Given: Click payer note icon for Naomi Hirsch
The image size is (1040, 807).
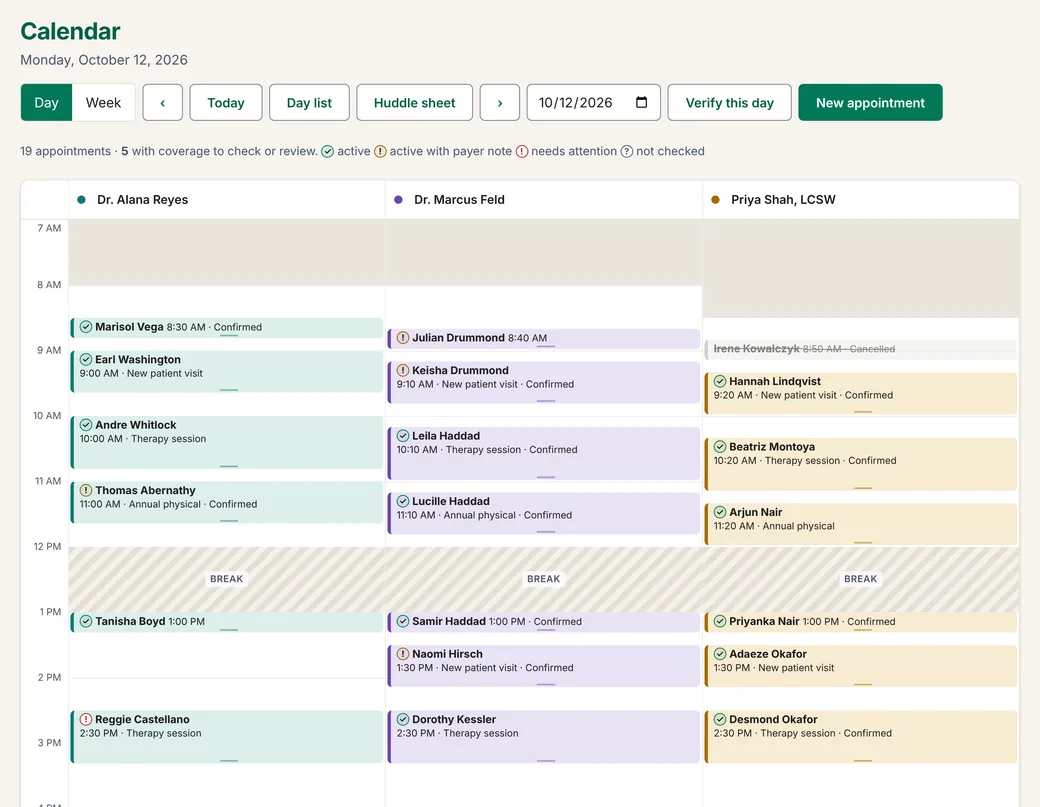Looking at the screenshot, I should click(x=403, y=654).
